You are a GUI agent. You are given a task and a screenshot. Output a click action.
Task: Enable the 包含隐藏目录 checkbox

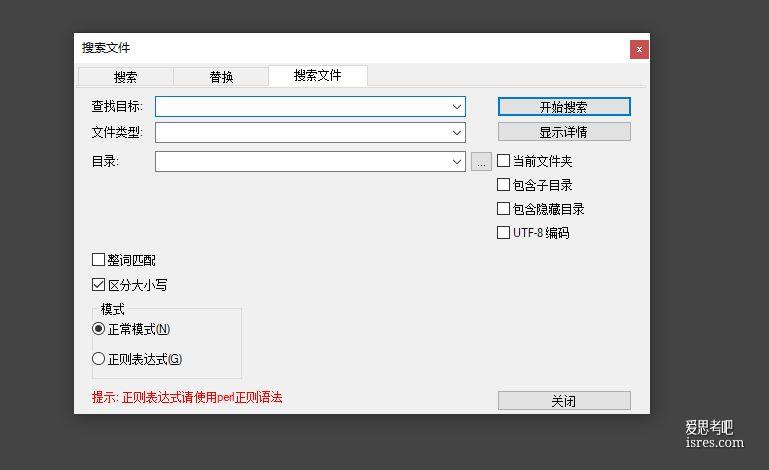(503, 209)
